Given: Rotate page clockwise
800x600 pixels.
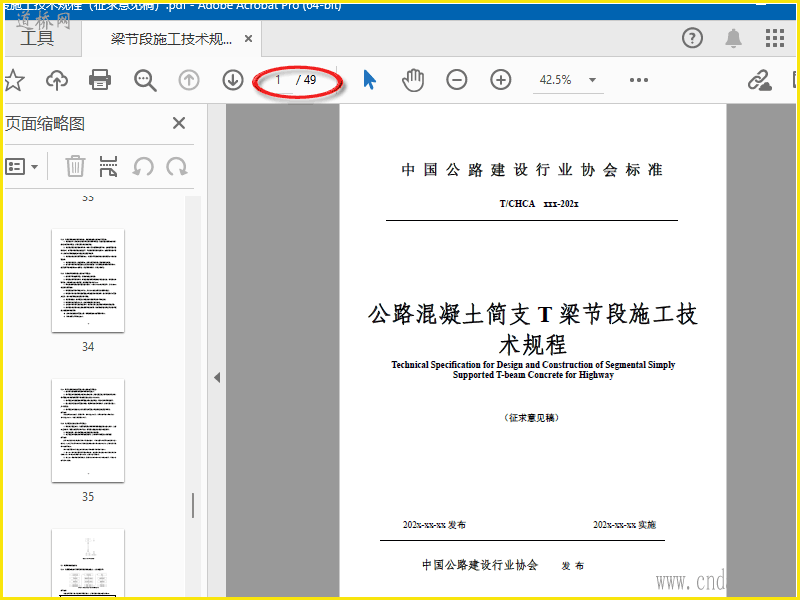Looking at the screenshot, I should [177, 166].
